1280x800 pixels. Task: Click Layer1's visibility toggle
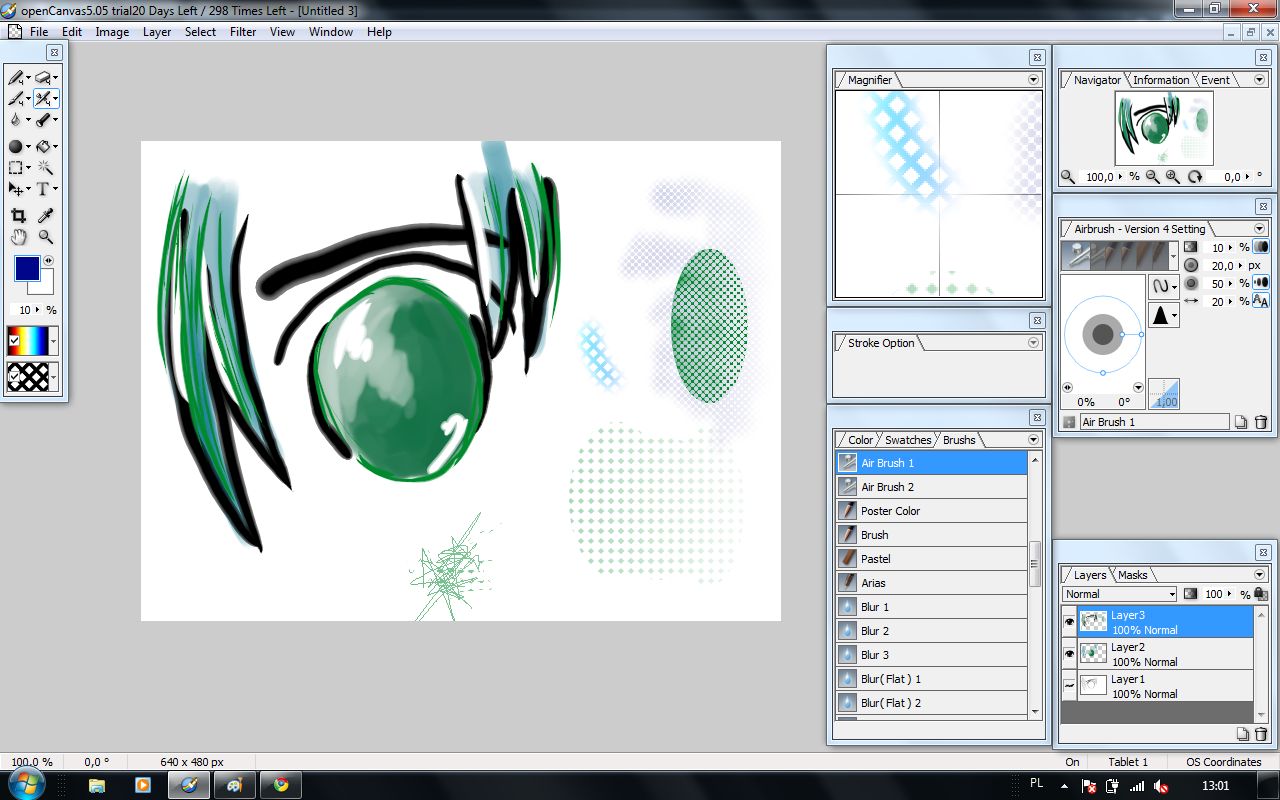pyautogui.click(x=1069, y=684)
